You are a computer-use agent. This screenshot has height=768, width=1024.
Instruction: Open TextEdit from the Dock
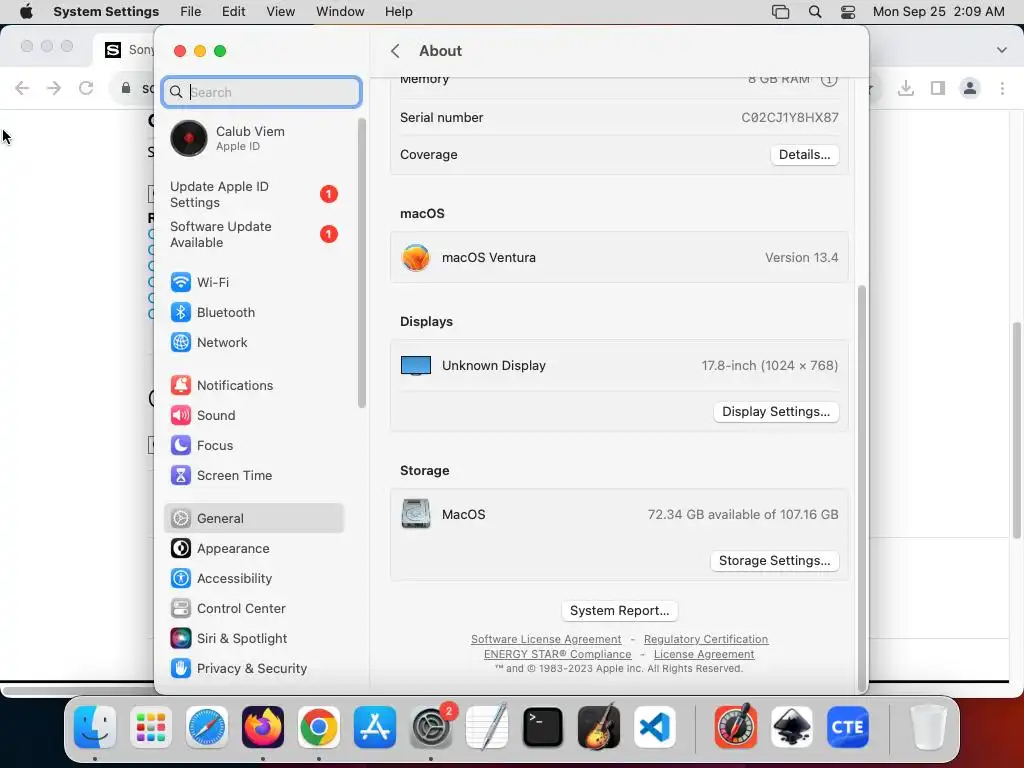click(487, 727)
